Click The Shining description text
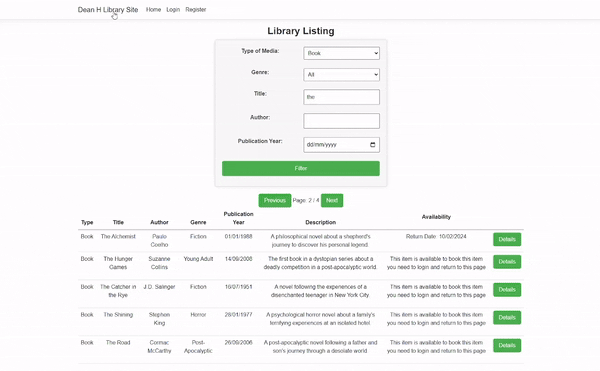This screenshot has width=600, height=371. click(321, 319)
